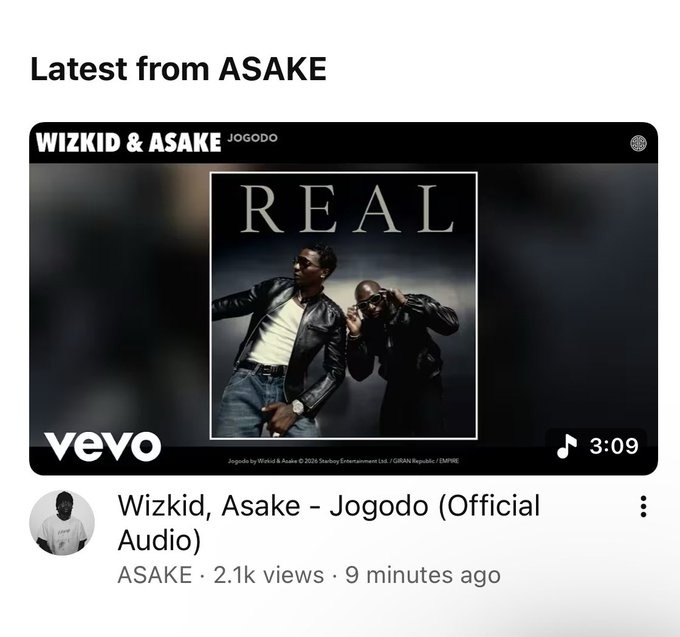
Task: Click the 'Latest from ASAKE' heading
Action: (x=178, y=69)
